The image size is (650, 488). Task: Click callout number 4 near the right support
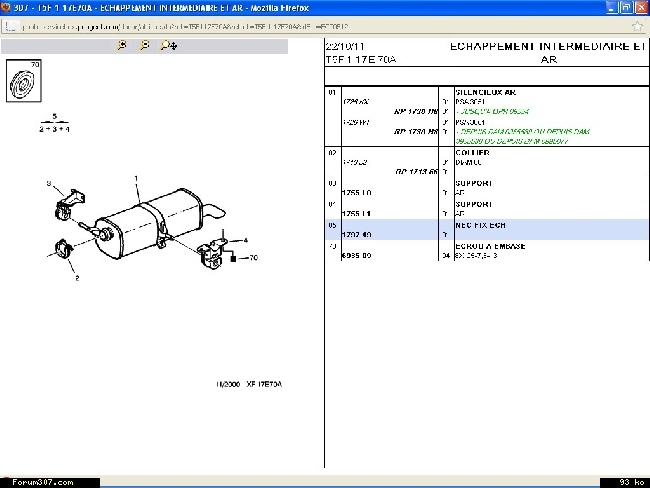[x=246, y=240]
